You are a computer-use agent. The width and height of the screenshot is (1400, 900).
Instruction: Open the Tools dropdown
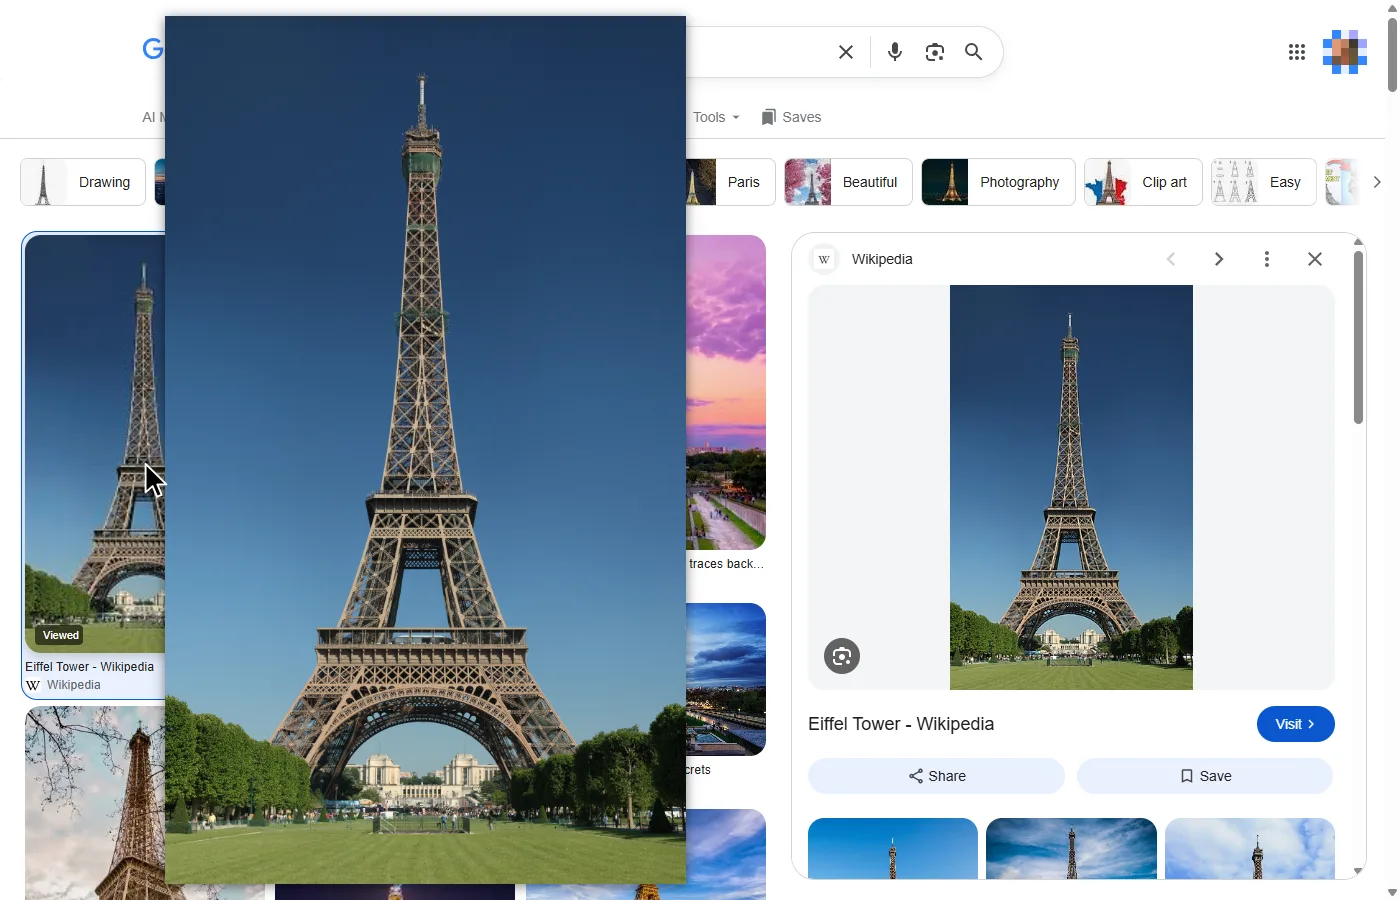(x=716, y=117)
